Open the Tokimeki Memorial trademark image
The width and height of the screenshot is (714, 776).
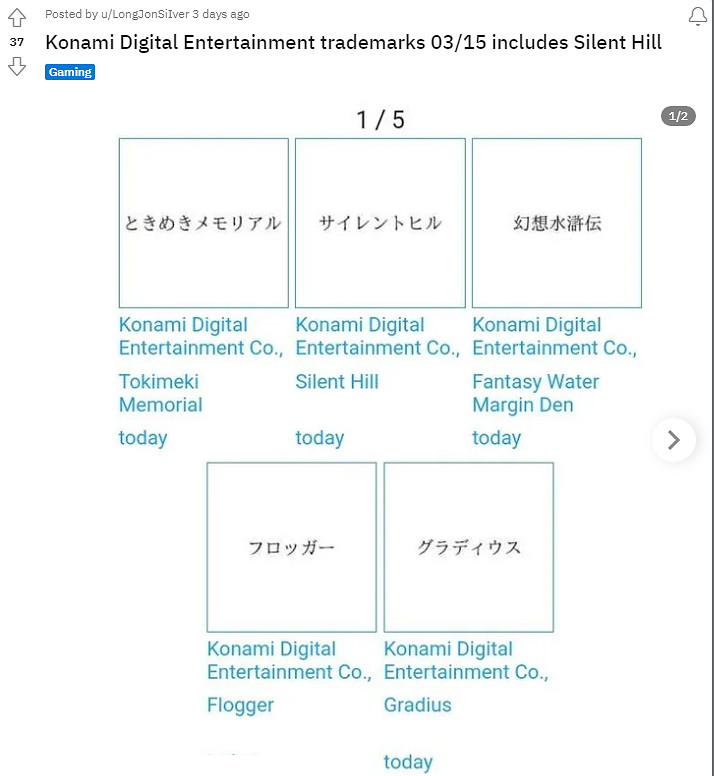(203, 223)
